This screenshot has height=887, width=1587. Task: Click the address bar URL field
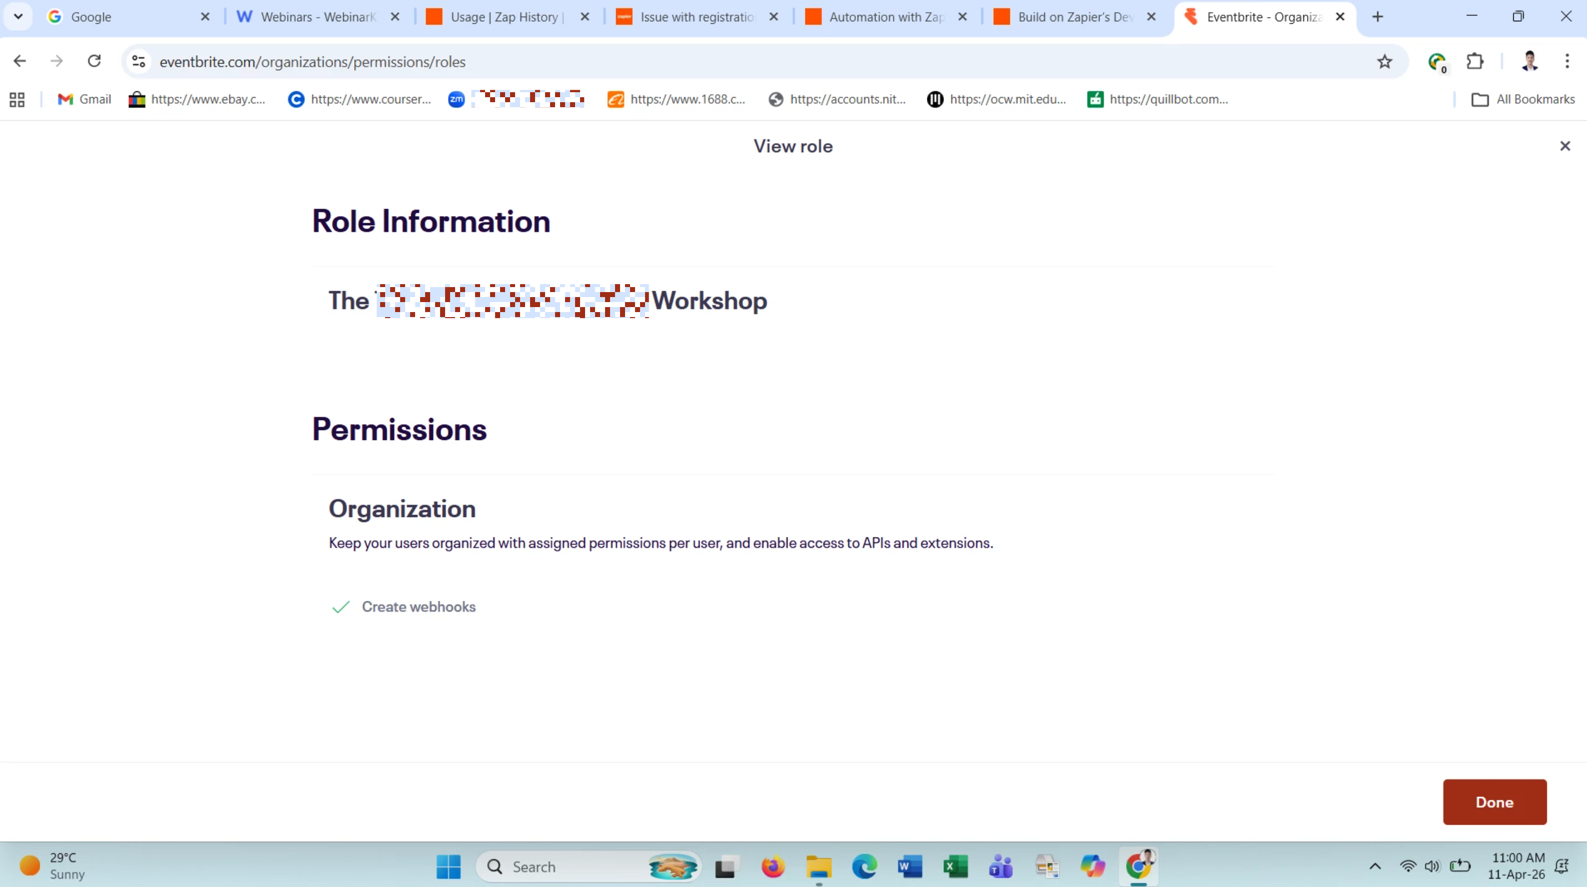pos(700,62)
